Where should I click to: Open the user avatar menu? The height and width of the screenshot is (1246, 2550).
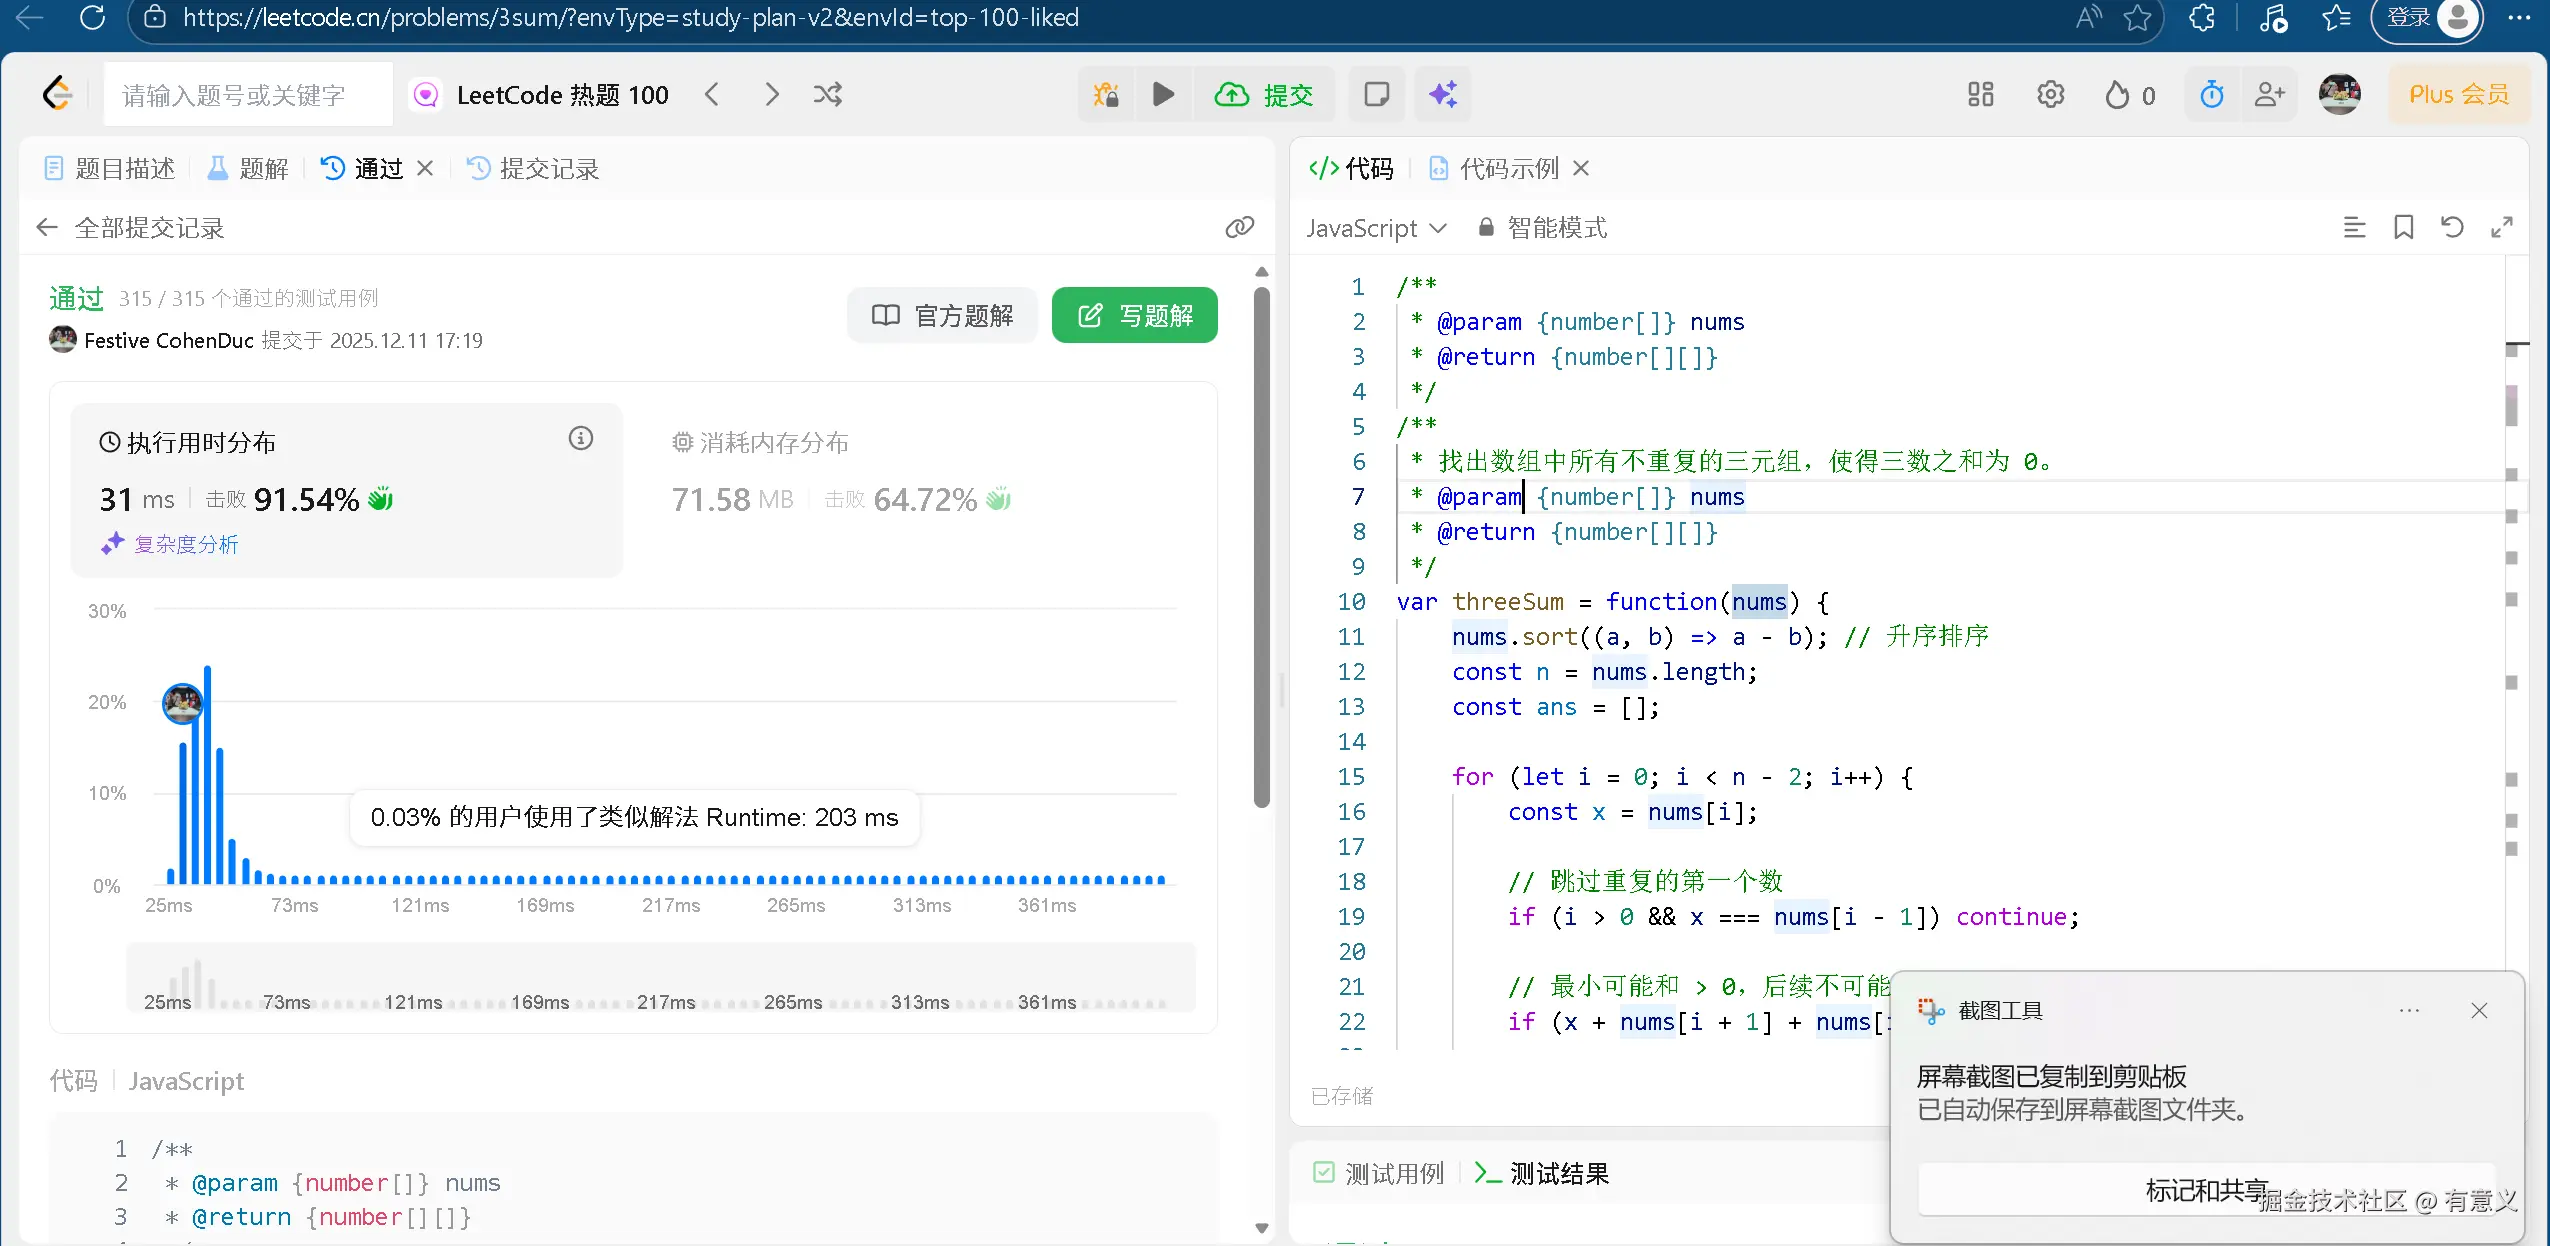click(x=2340, y=94)
